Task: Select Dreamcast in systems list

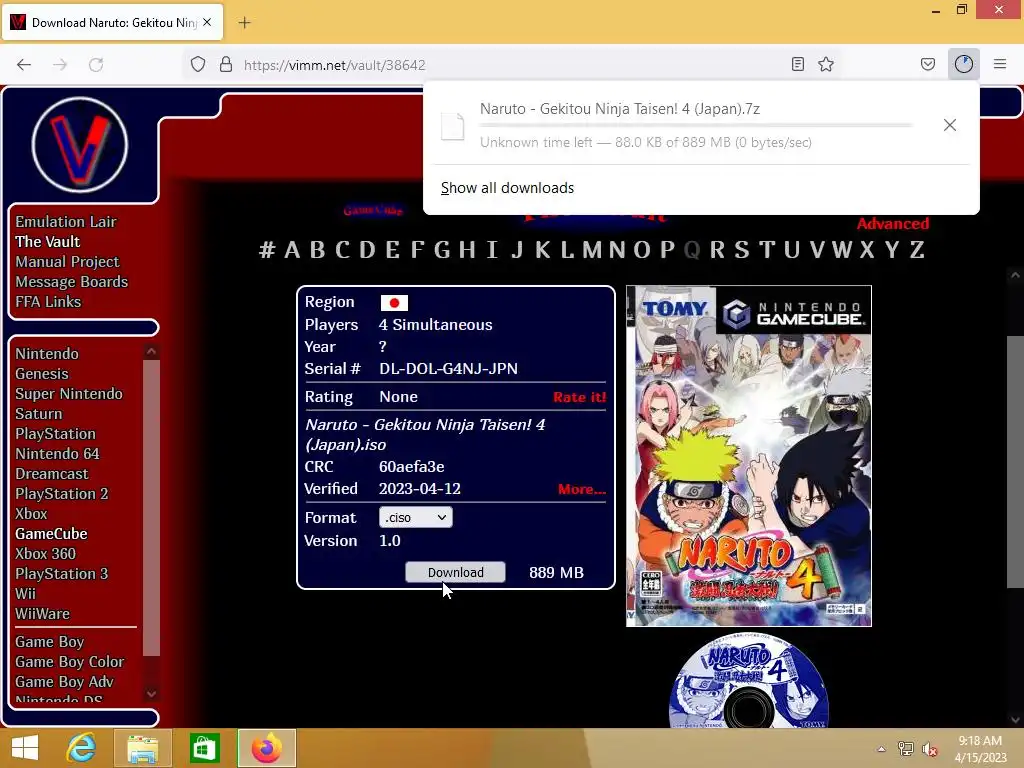Action: (52, 473)
